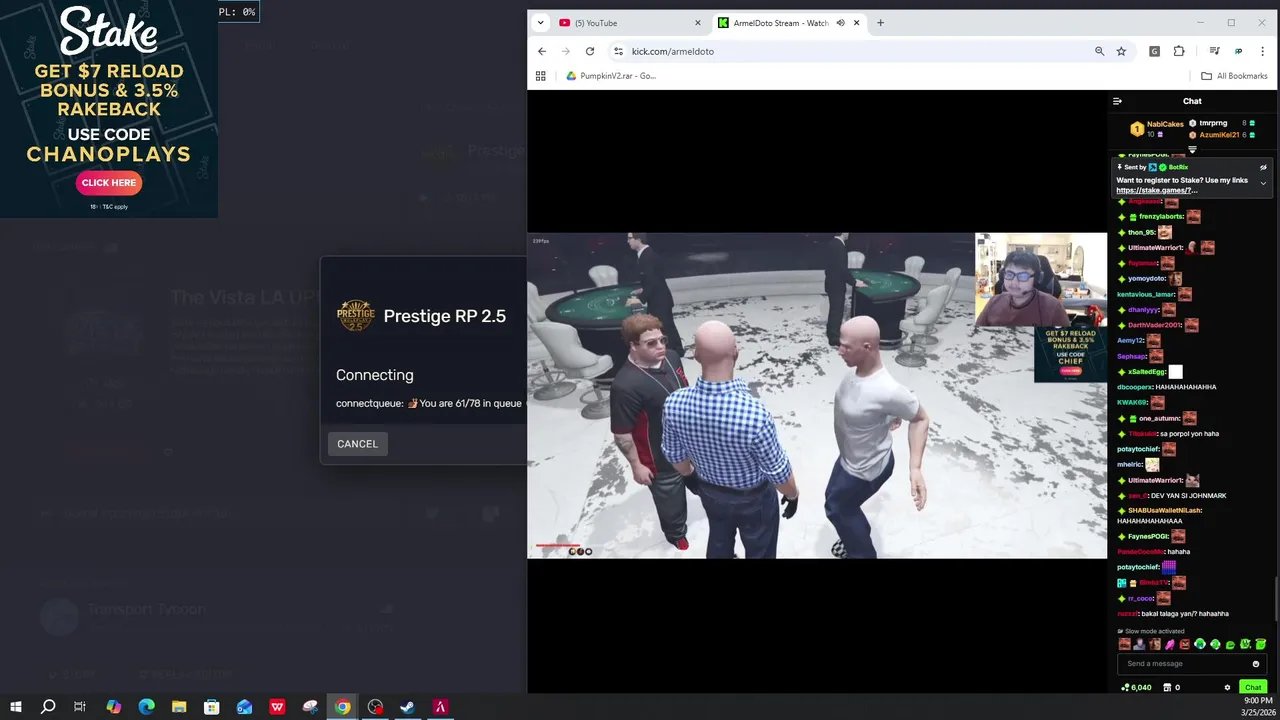The image size is (1280, 720).
Task: Cancel the Prestige RP 2.5 connection
Action: click(357, 444)
